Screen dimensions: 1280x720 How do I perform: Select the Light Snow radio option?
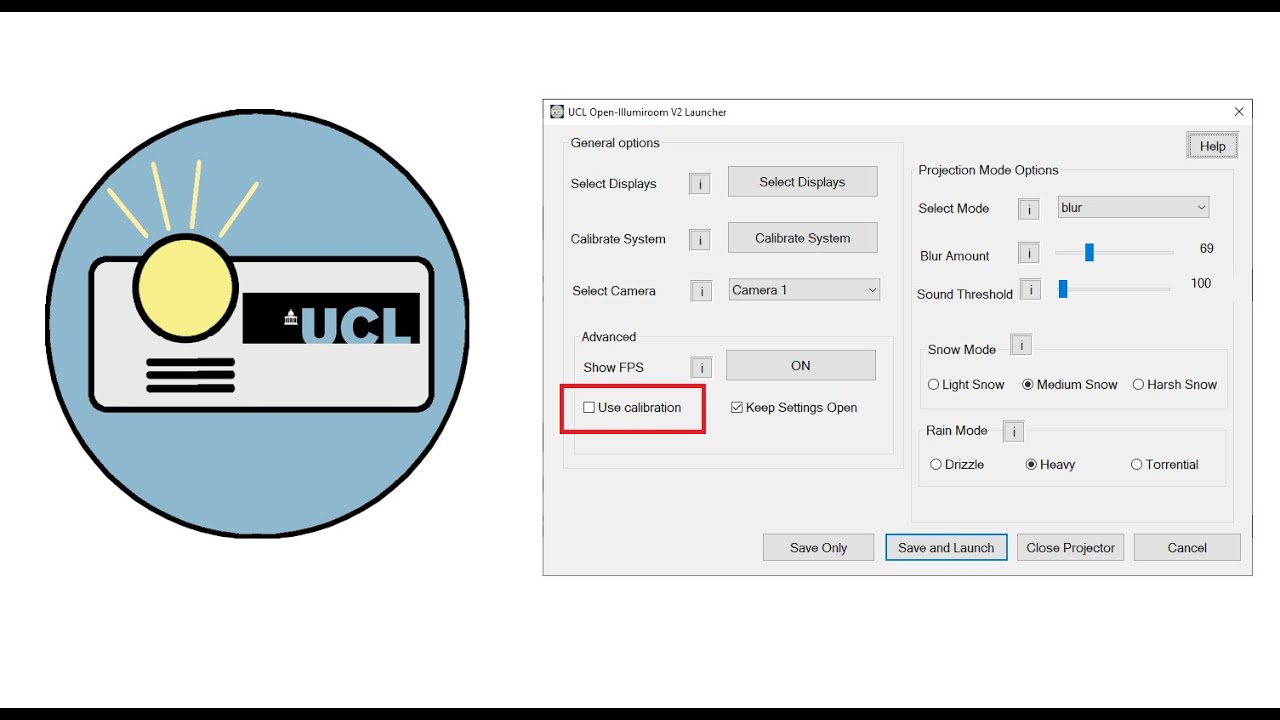(934, 384)
